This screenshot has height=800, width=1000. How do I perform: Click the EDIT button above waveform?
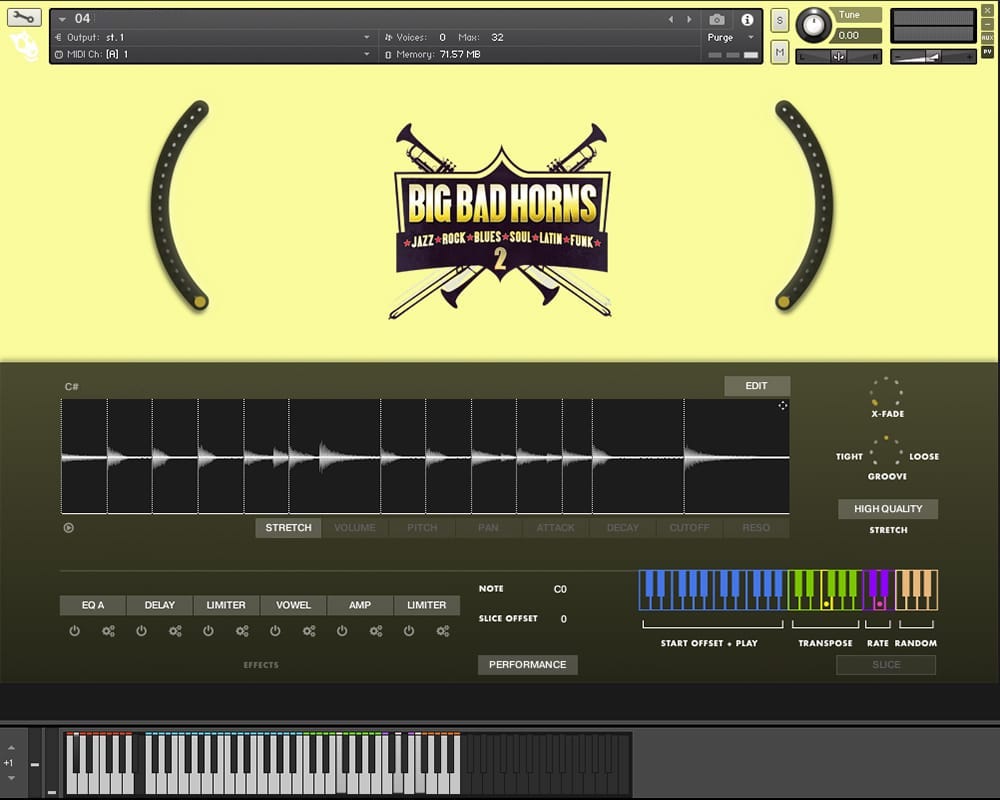[757, 386]
